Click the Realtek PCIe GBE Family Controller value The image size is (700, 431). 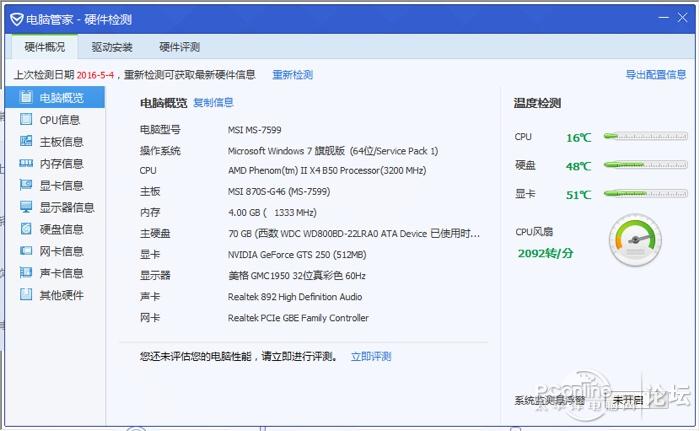tap(298, 318)
